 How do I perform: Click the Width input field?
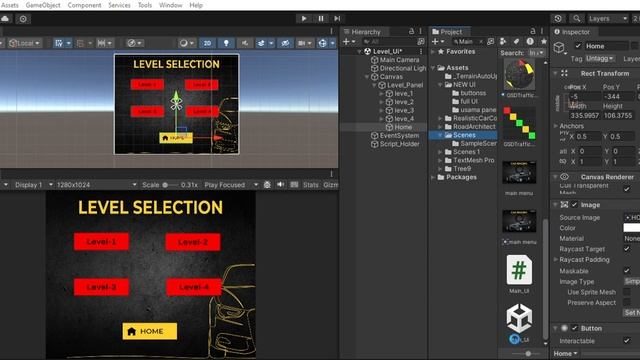pos(584,116)
